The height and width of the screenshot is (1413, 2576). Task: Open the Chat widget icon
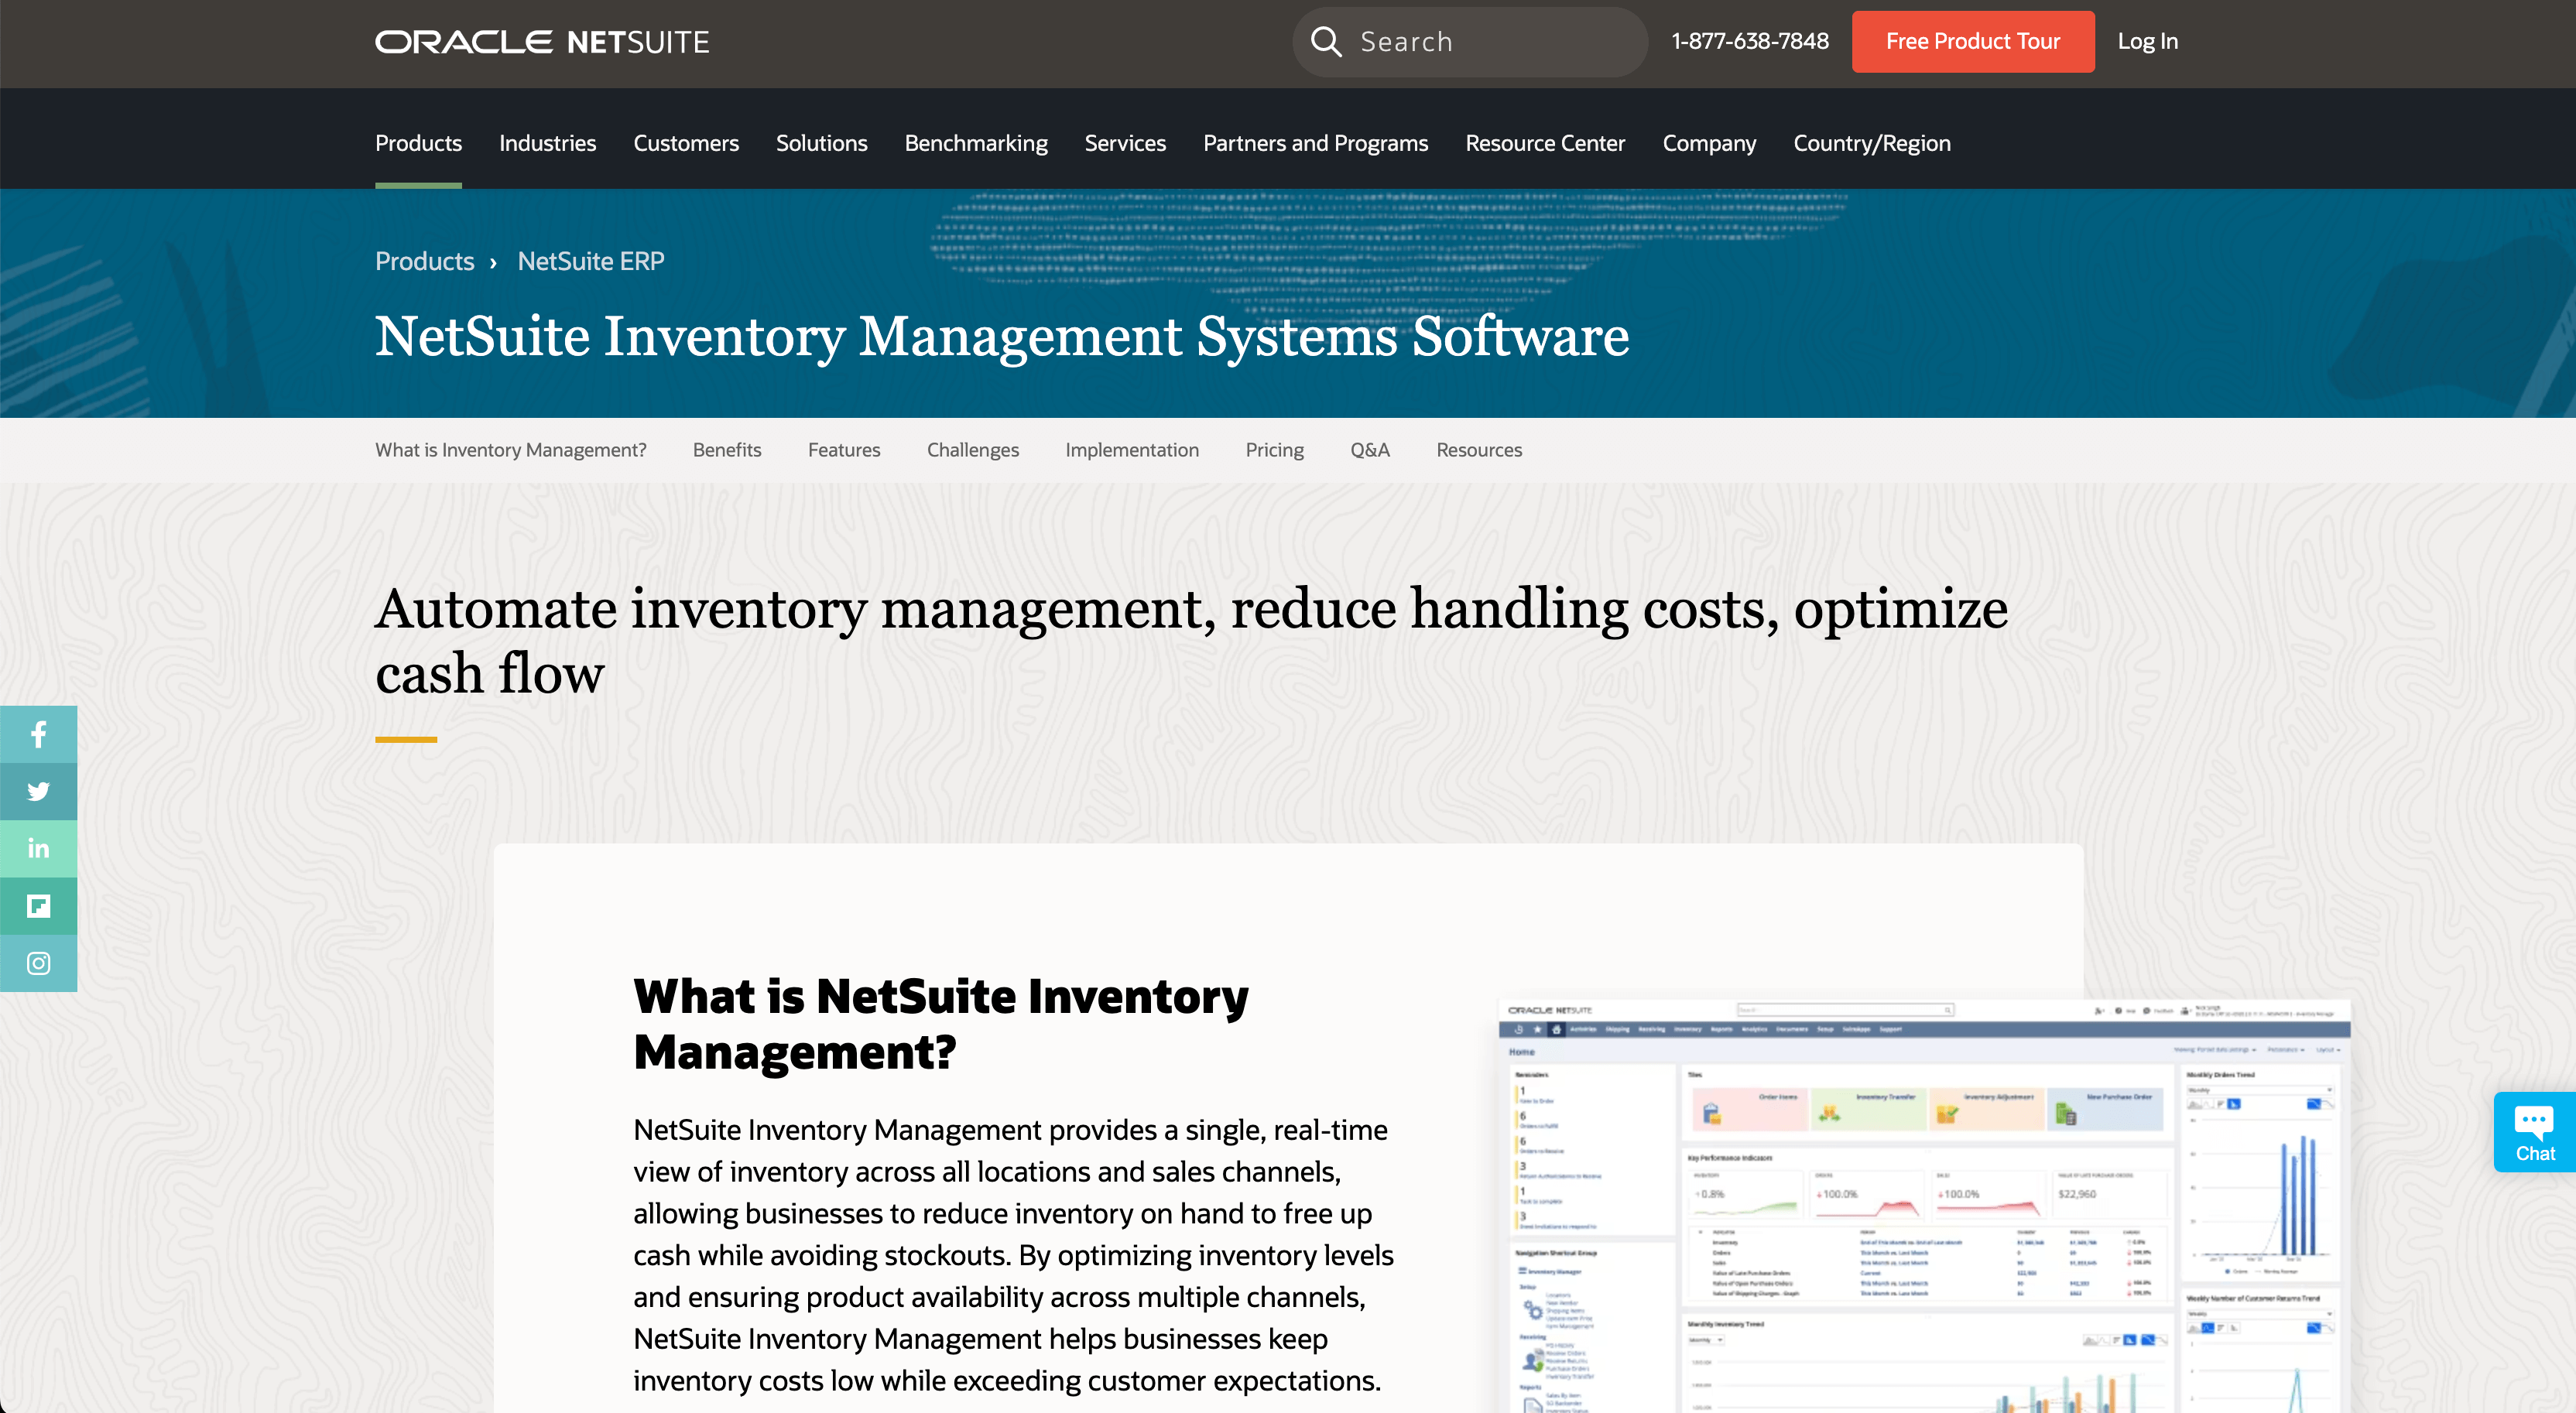(x=2534, y=1132)
